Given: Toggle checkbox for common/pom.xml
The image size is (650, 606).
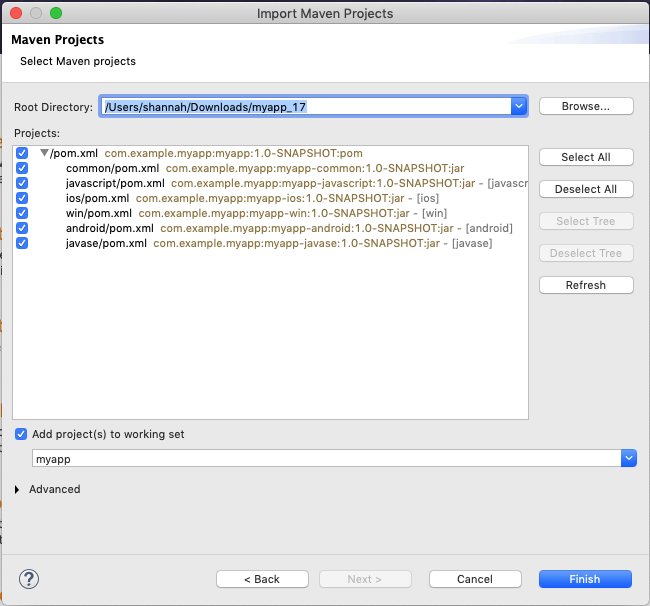Looking at the screenshot, I should click(22, 168).
